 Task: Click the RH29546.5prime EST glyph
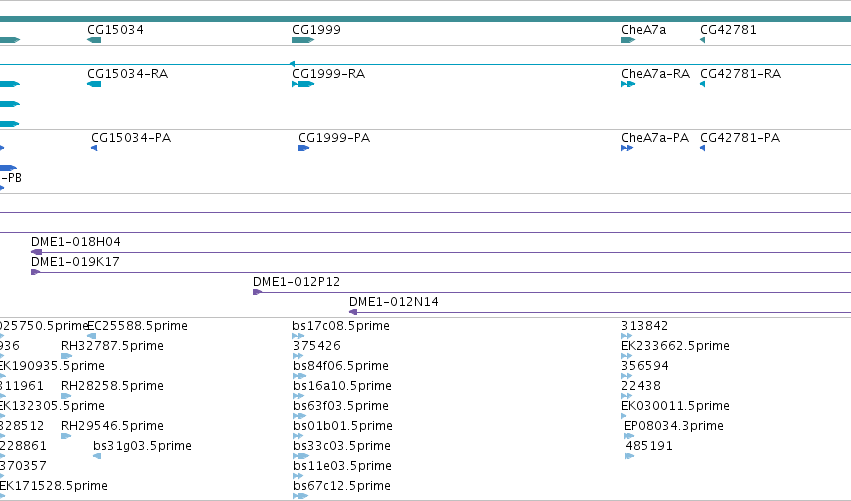66,436
